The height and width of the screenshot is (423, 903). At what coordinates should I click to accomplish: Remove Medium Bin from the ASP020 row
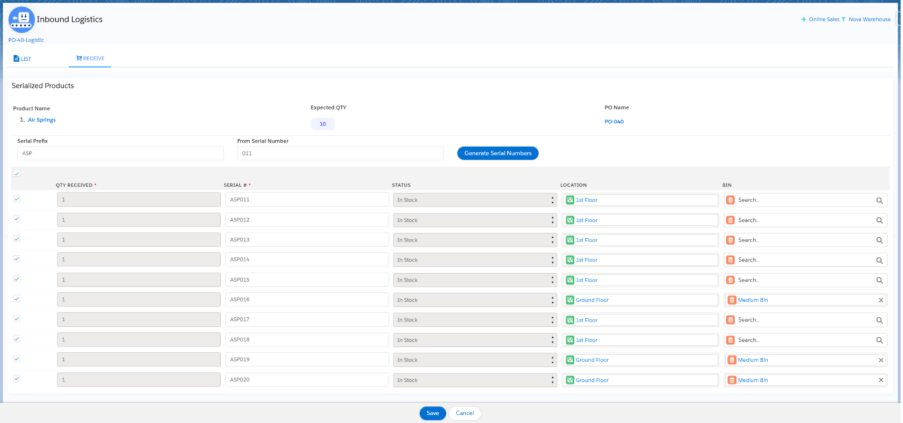[881, 380]
